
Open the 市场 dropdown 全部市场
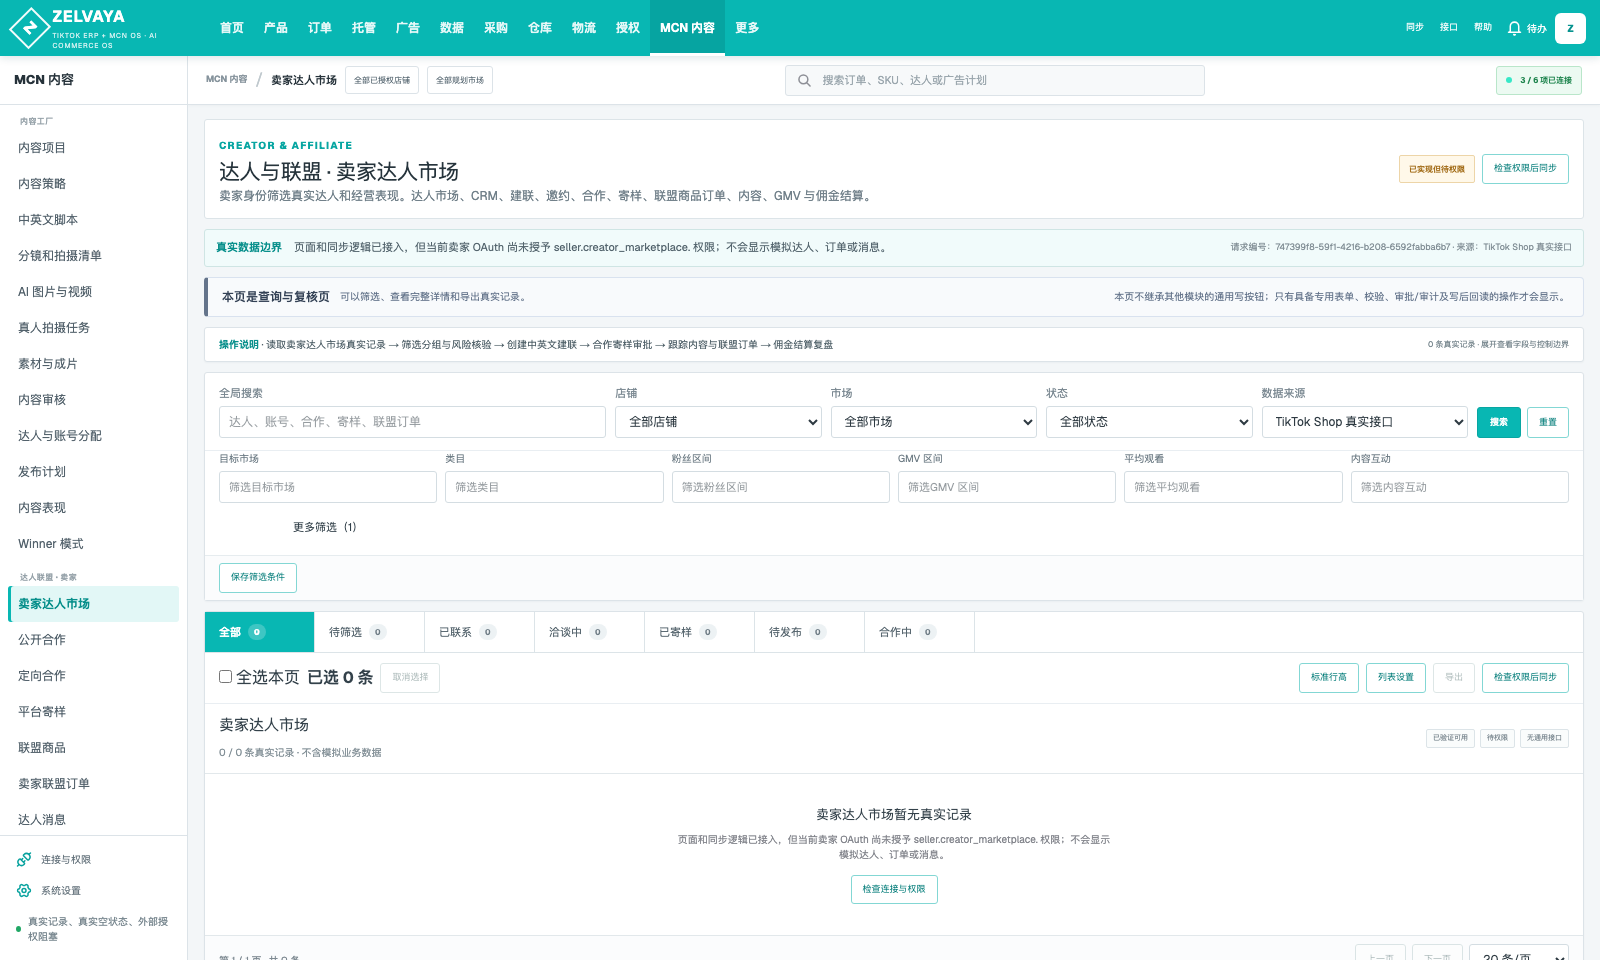point(934,422)
